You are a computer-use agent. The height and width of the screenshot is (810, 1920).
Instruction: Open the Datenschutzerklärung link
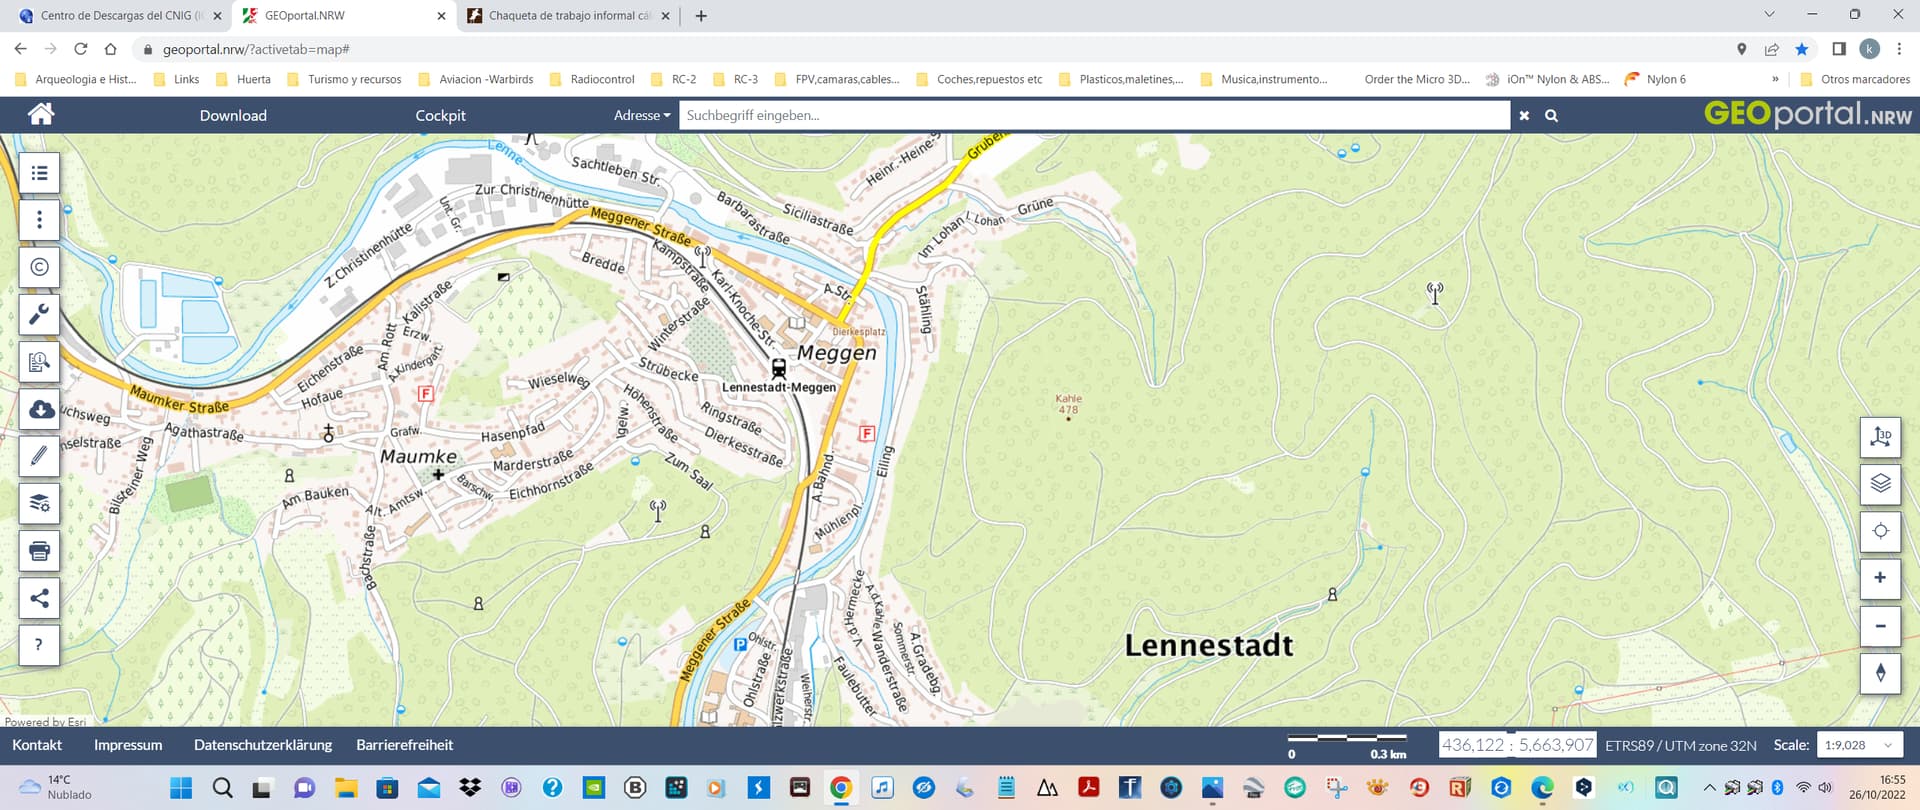pos(263,745)
